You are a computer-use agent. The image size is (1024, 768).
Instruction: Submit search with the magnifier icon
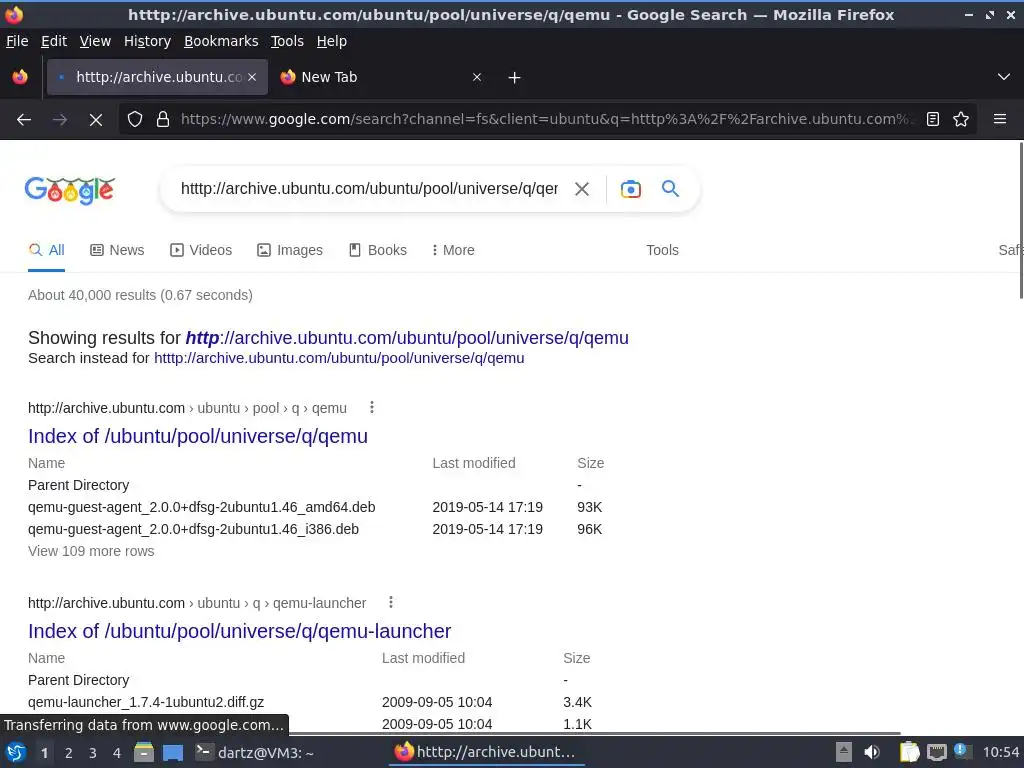coord(670,189)
